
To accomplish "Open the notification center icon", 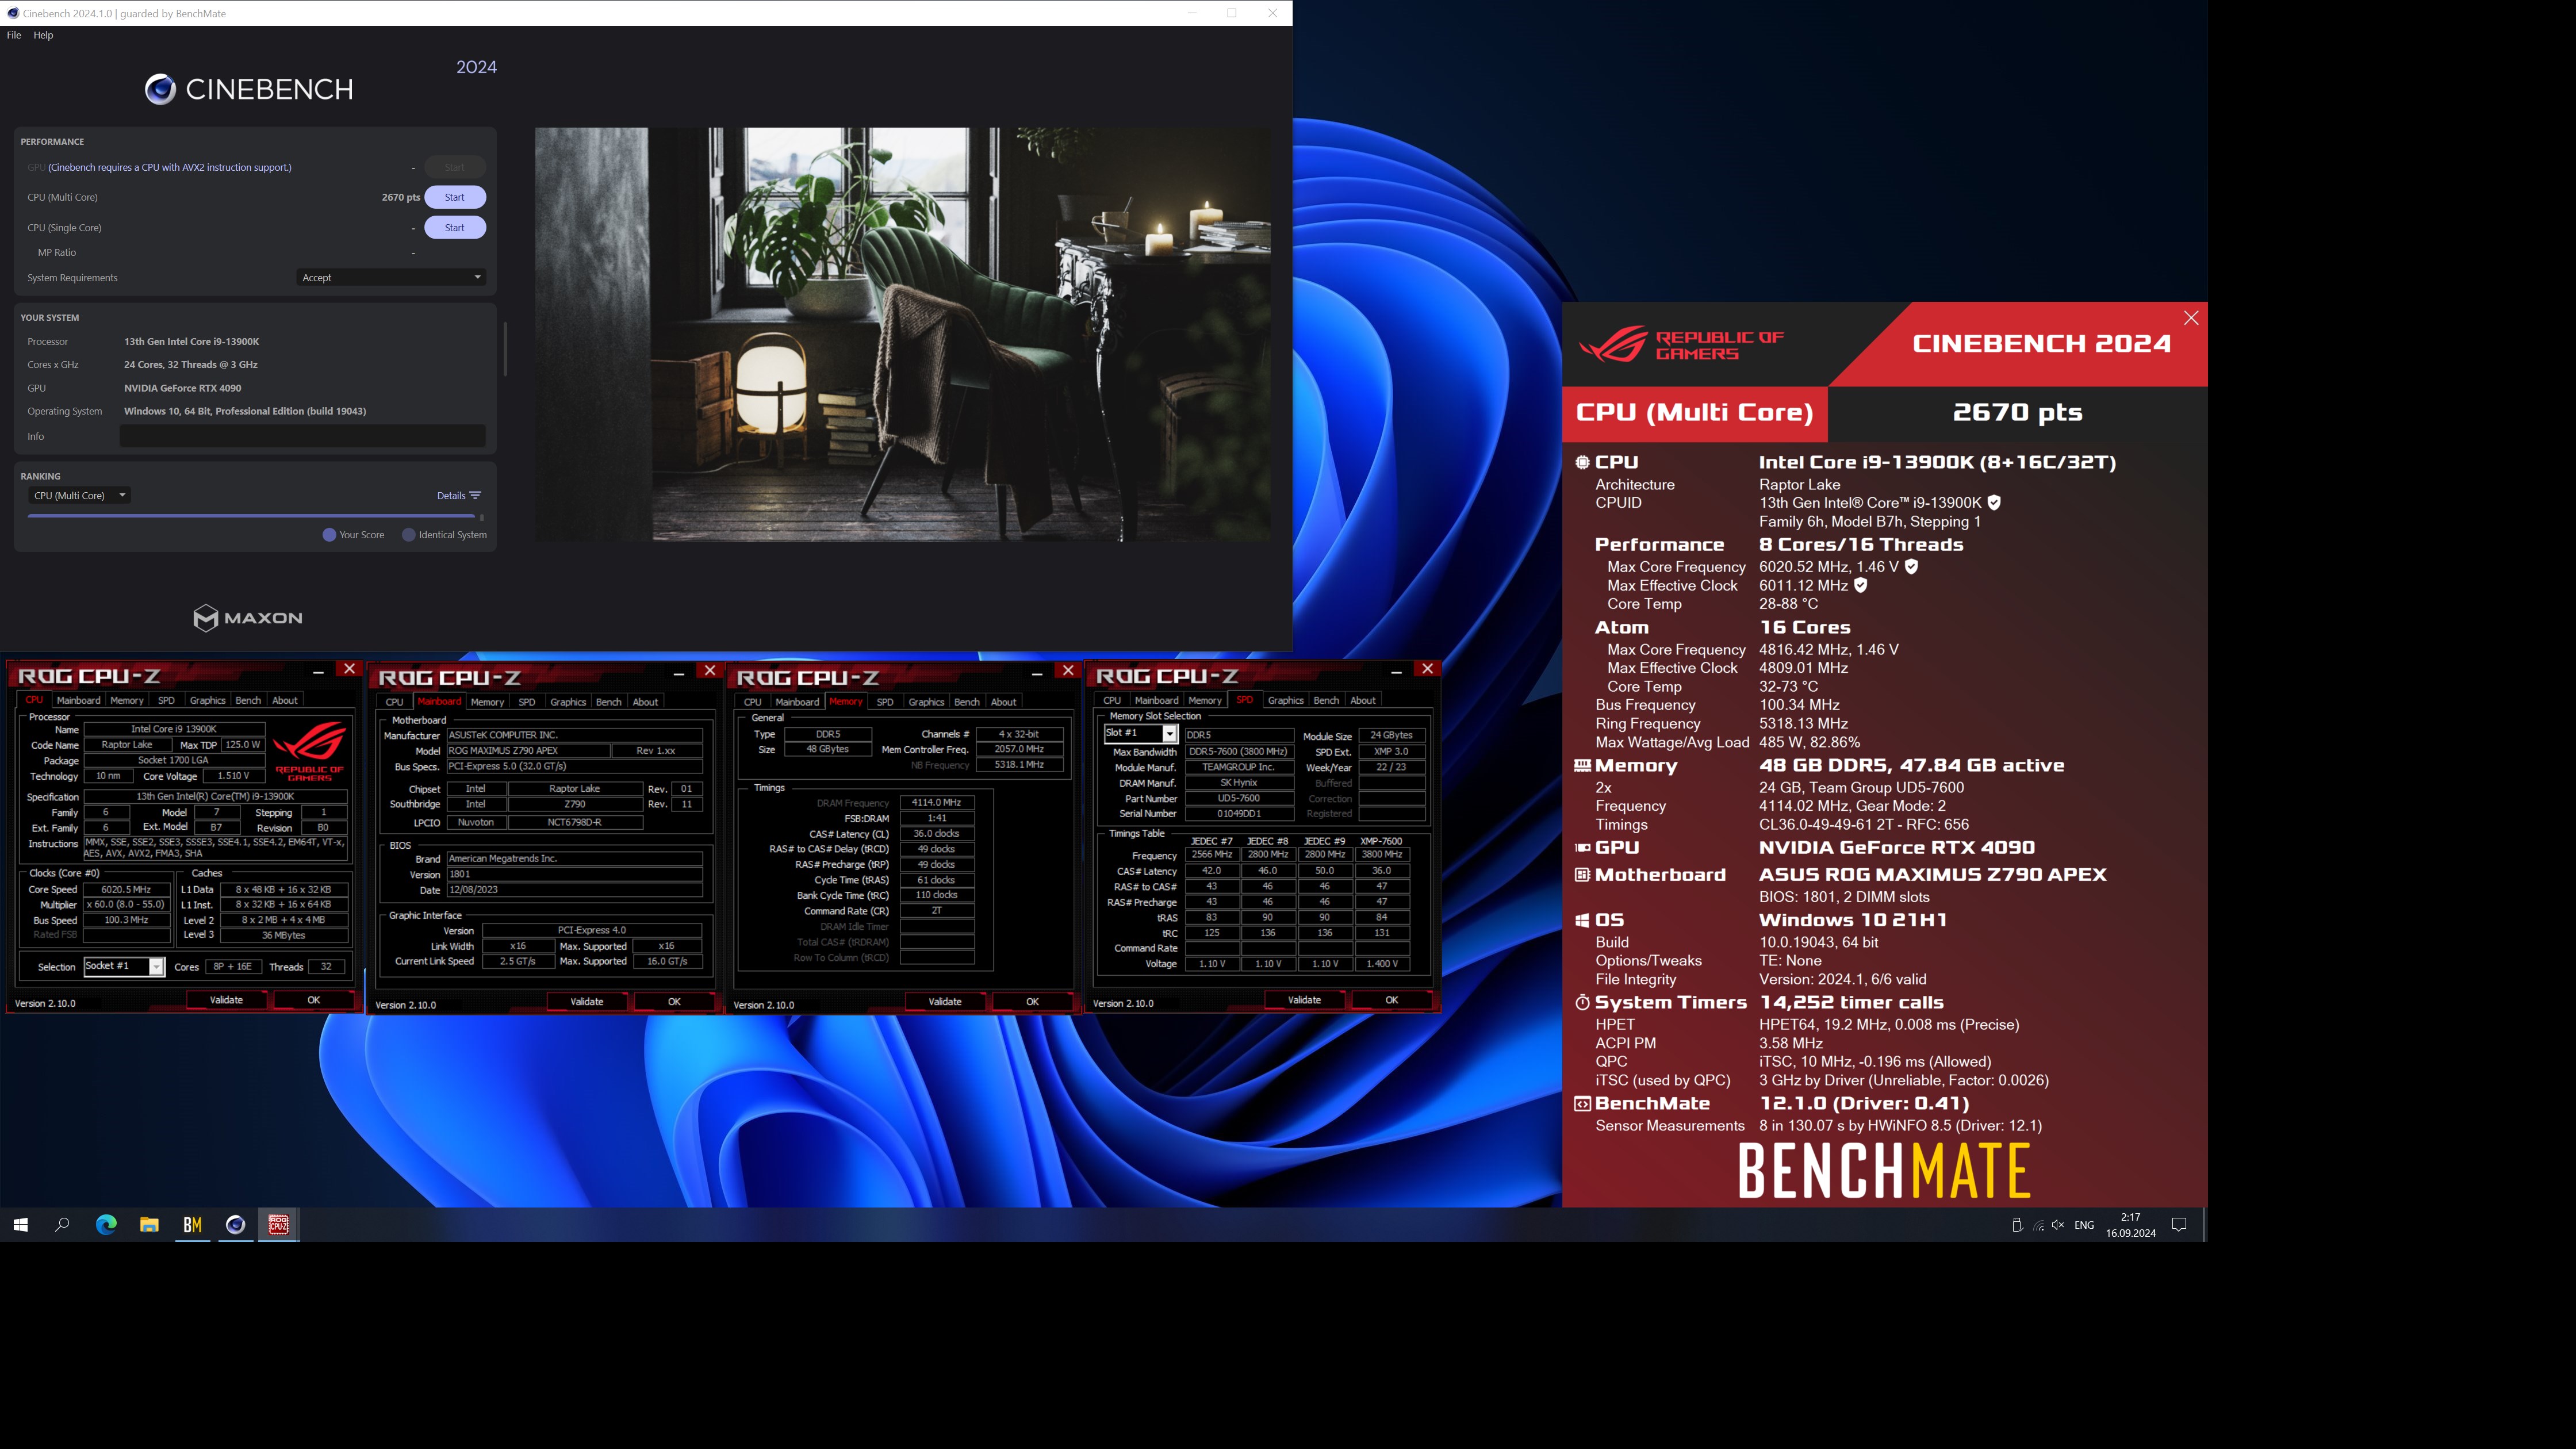I will pos(2179,1224).
